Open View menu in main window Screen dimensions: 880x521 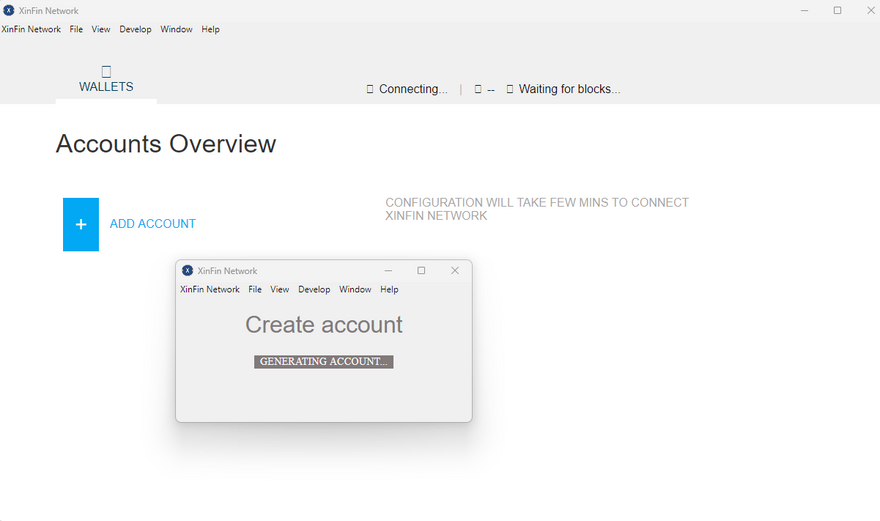coord(101,29)
